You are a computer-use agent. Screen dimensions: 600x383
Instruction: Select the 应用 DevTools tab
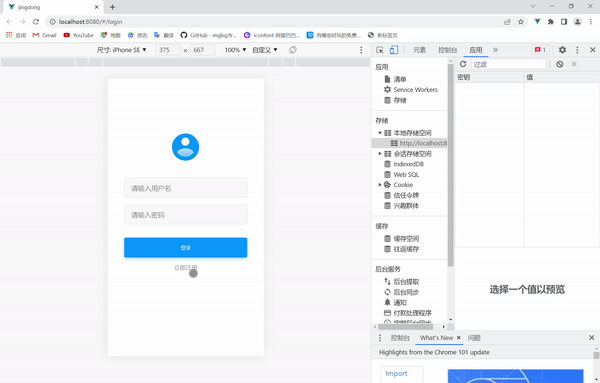pos(476,50)
